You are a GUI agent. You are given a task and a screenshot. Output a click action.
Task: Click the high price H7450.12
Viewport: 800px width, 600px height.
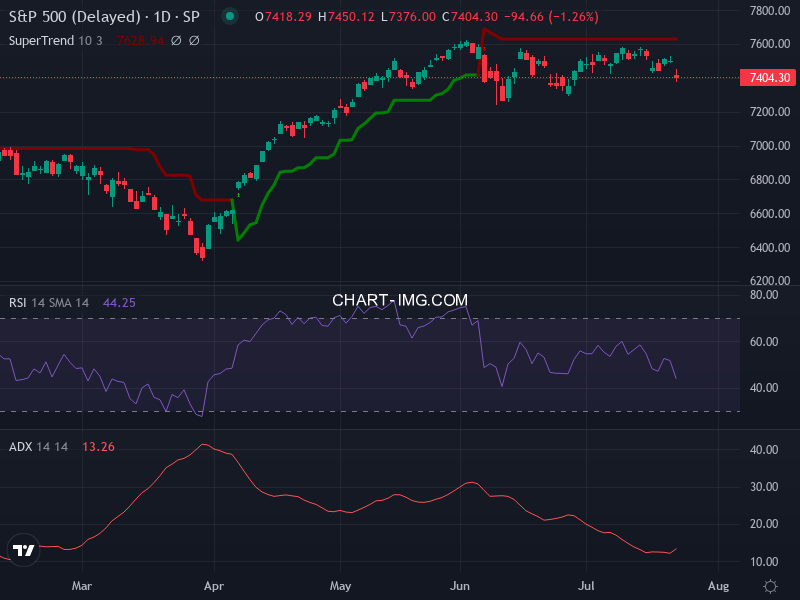(346, 17)
